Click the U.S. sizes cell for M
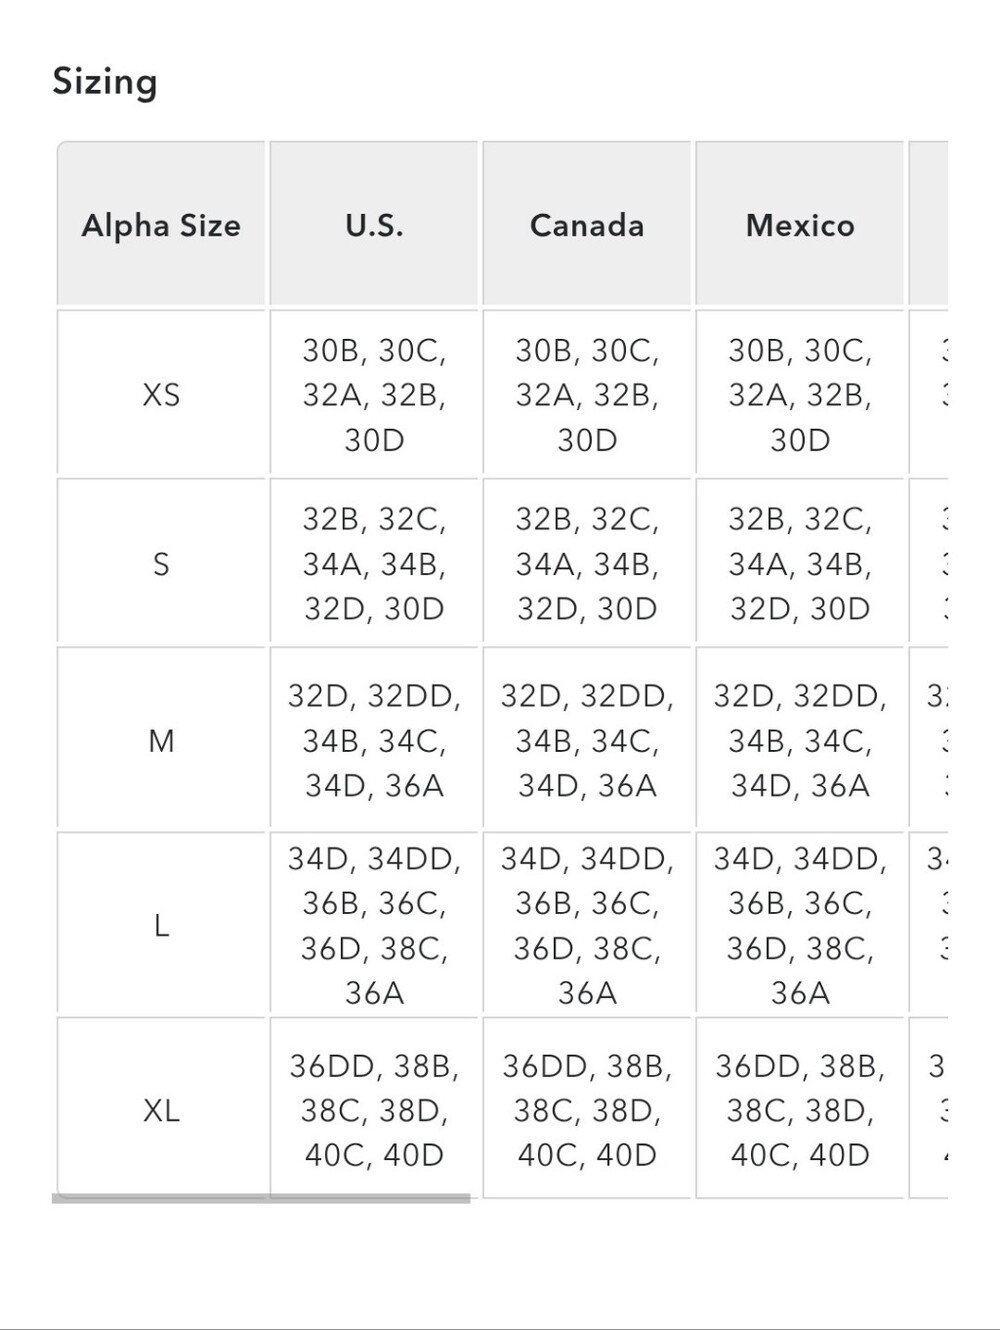 click(x=374, y=740)
